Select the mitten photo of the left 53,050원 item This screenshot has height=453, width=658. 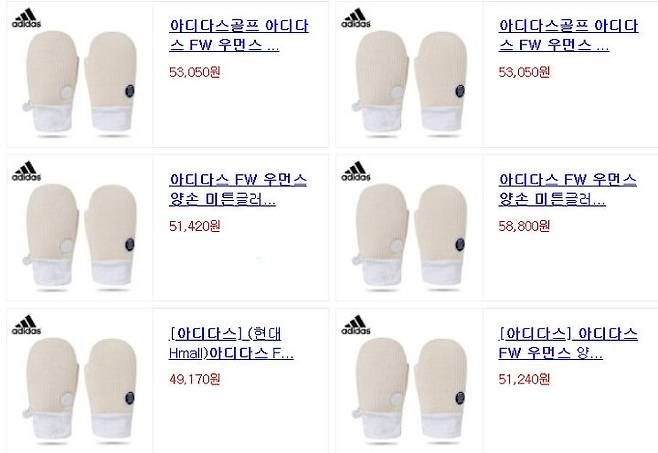(x=80, y=83)
